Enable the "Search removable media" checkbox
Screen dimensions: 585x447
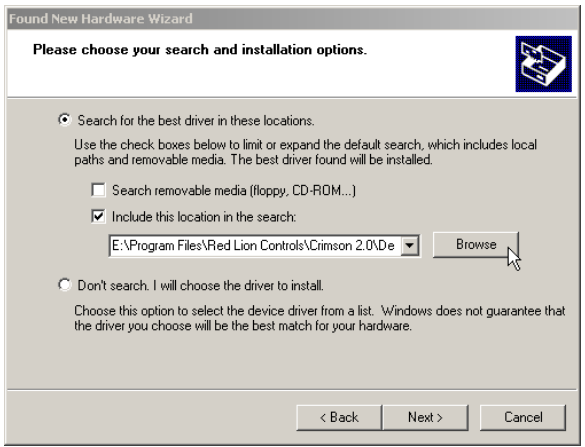click(98, 190)
